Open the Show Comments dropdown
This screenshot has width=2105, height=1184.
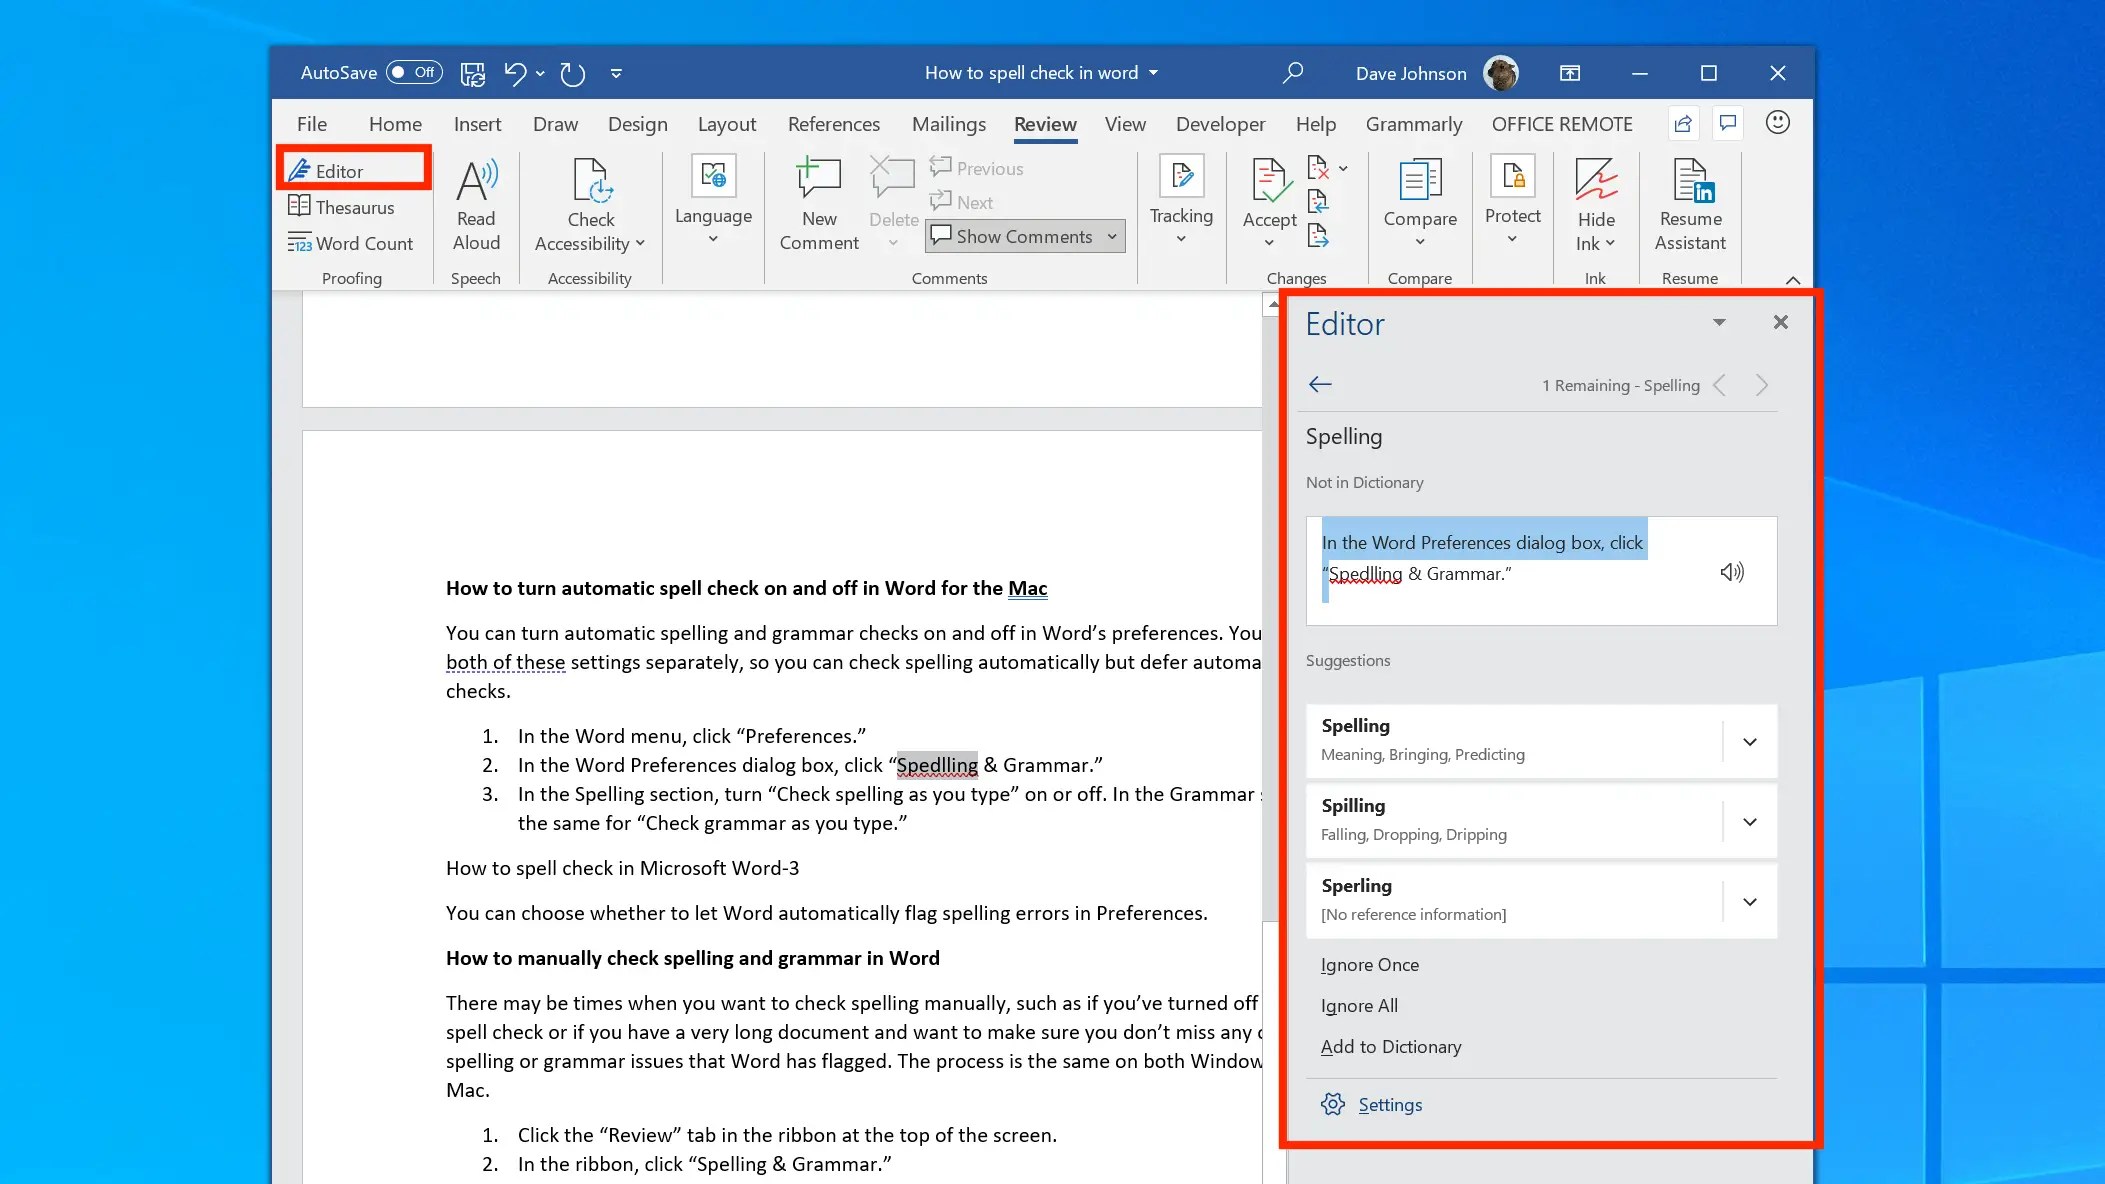[x=1112, y=237]
